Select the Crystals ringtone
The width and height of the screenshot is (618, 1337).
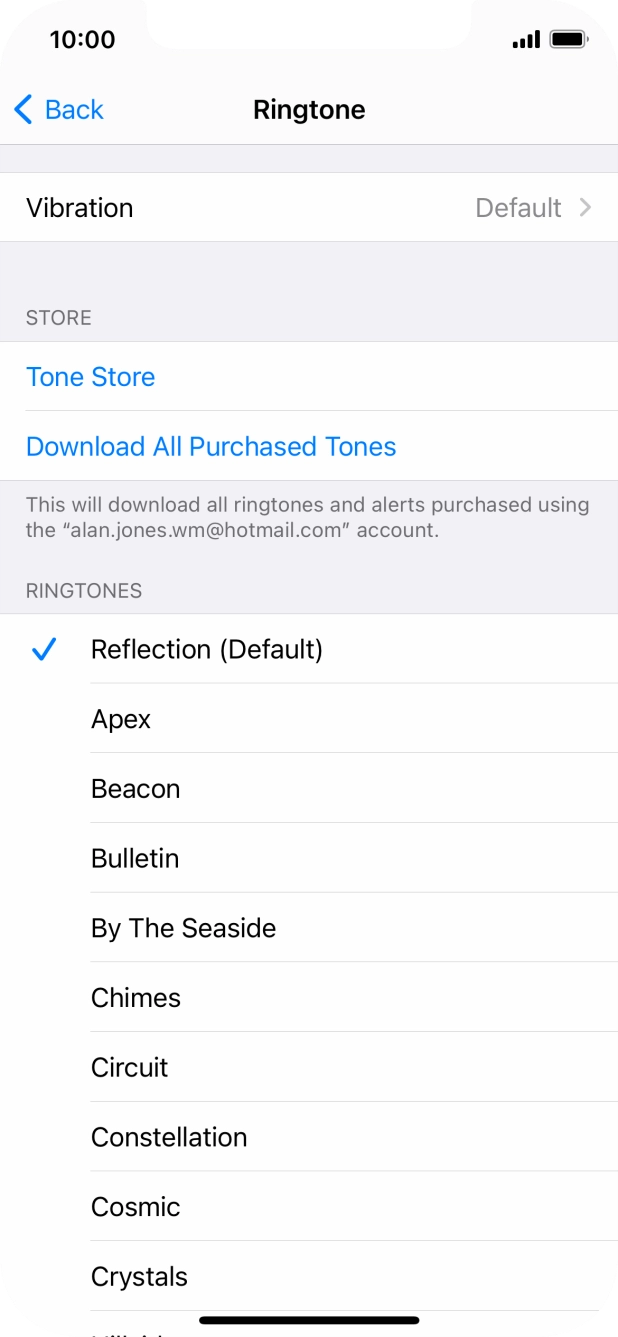click(x=138, y=1276)
